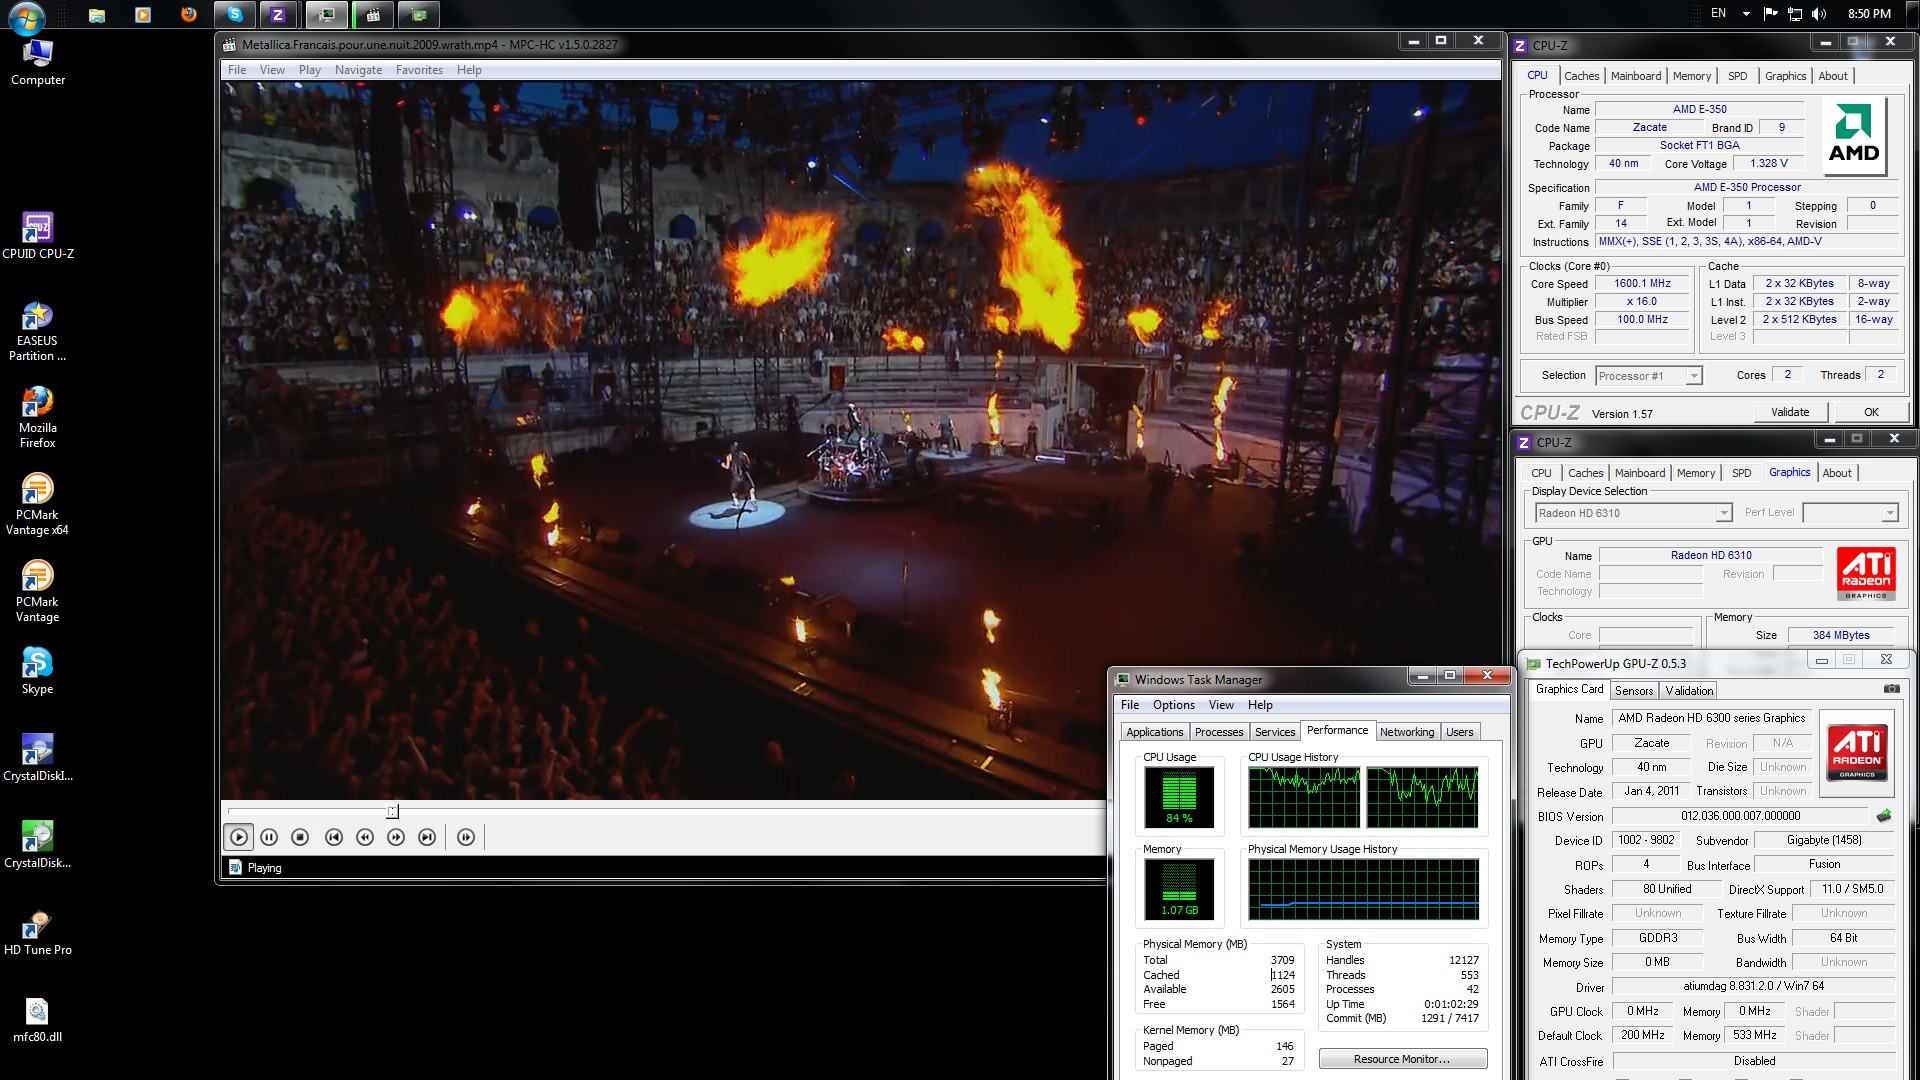The image size is (1920, 1080).
Task: Pause the video in MPC-HC
Action: coord(269,837)
